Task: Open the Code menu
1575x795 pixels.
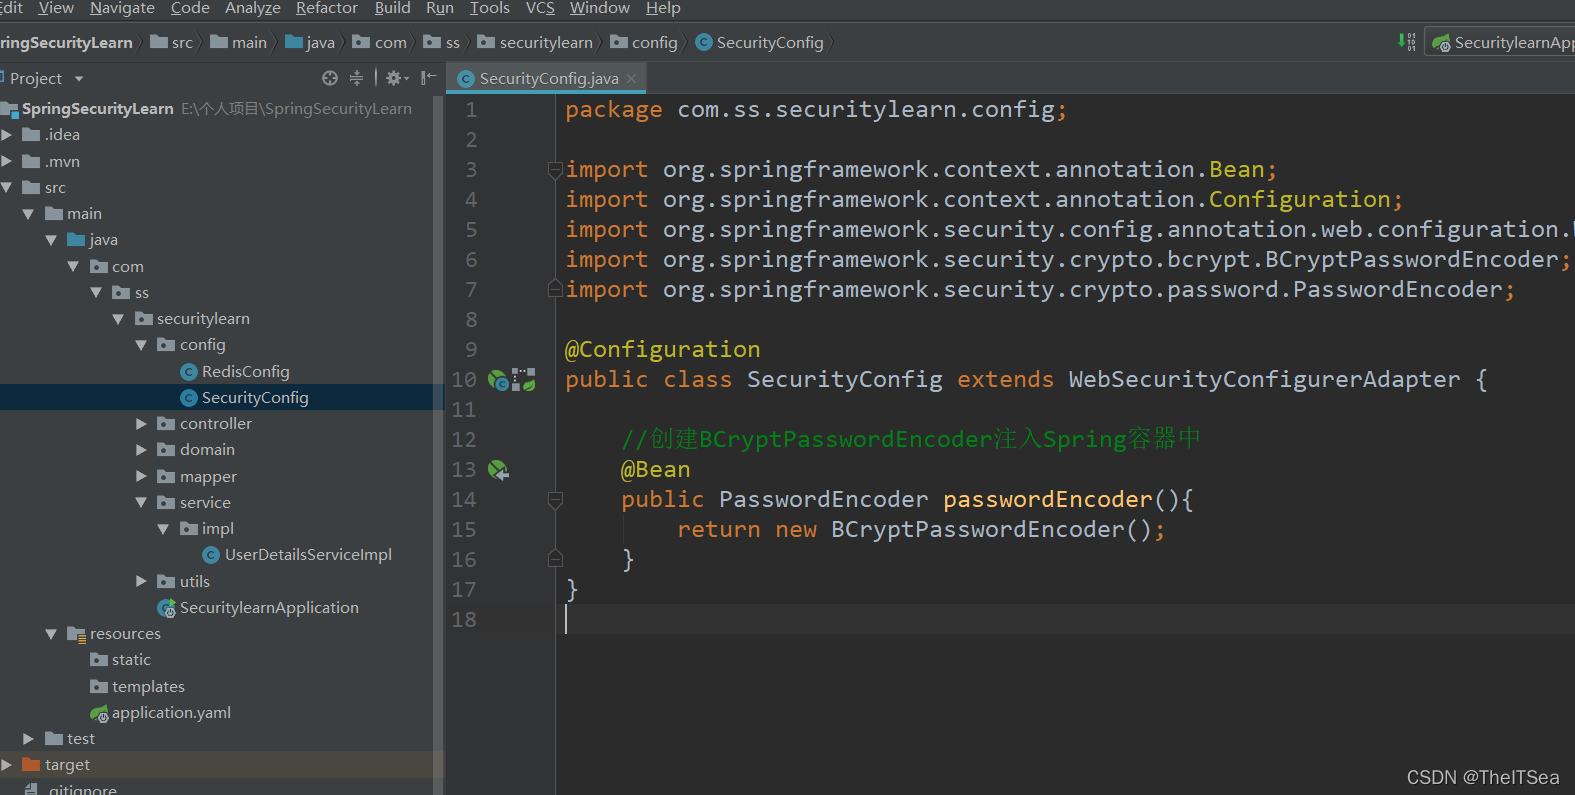Action: (x=190, y=8)
